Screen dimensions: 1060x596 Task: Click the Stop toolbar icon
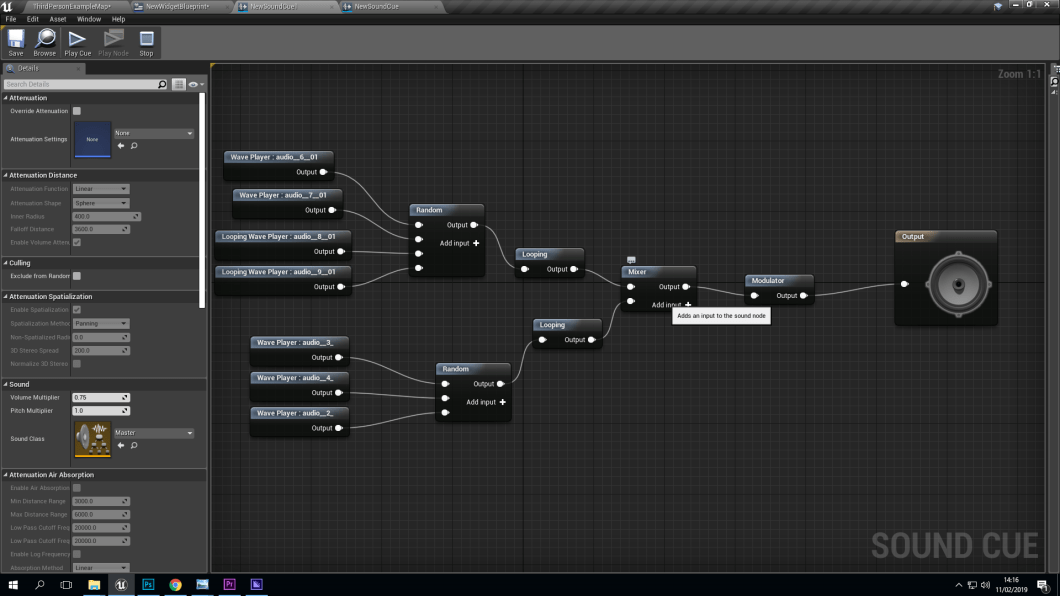click(146, 40)
